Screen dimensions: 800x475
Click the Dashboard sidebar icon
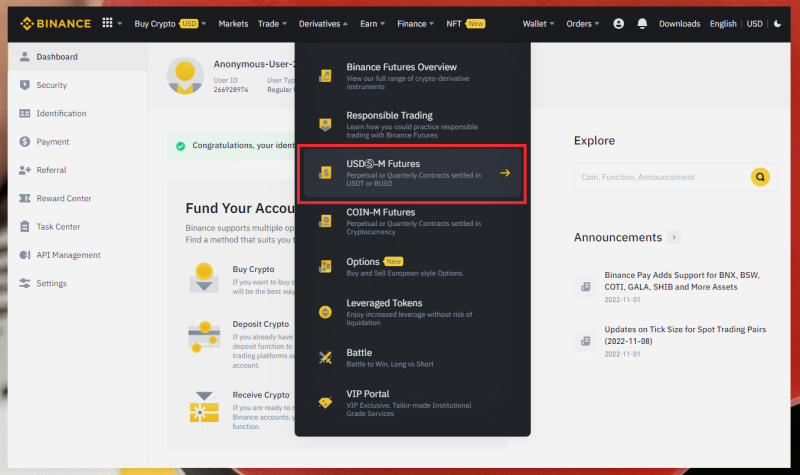tap(24, 57)
